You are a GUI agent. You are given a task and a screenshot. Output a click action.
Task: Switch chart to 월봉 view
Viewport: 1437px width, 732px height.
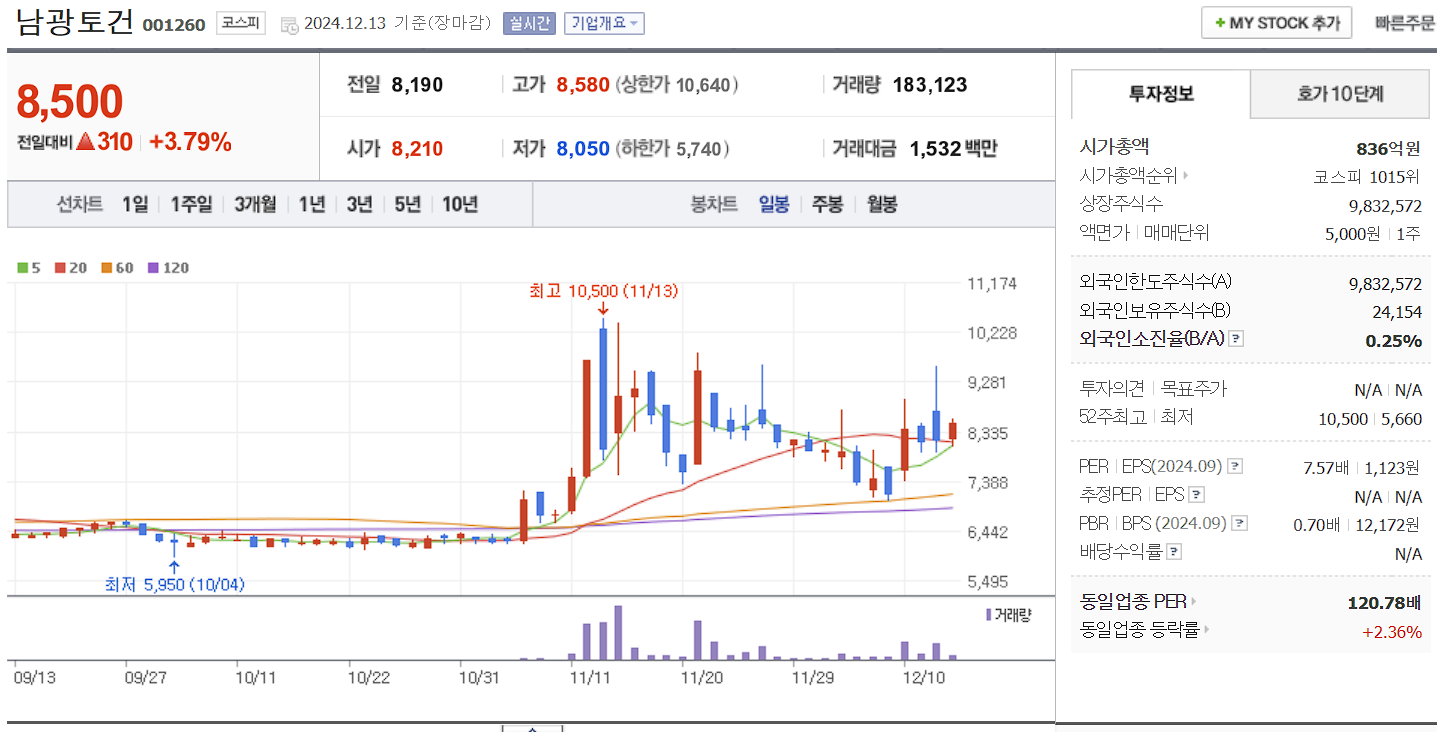(x=881, y=203)
